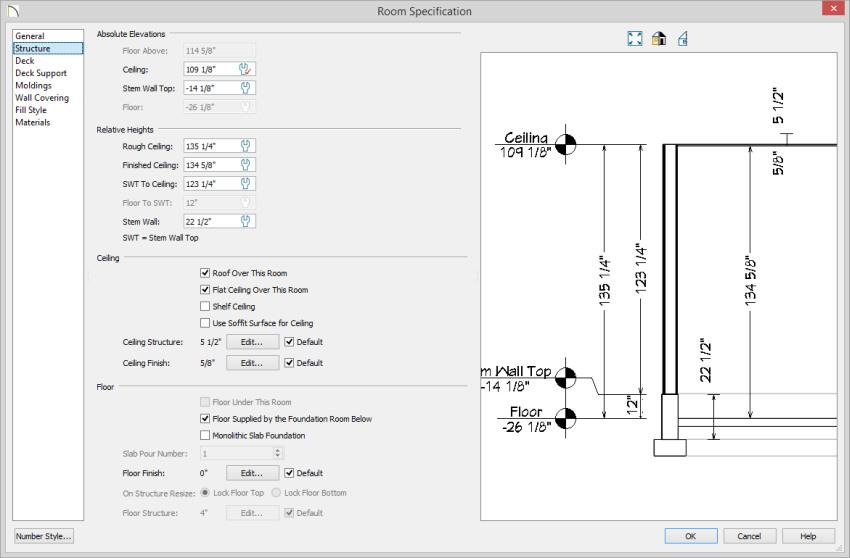Click the wrench icon beside Rough Ceiling

pos(245,146)
